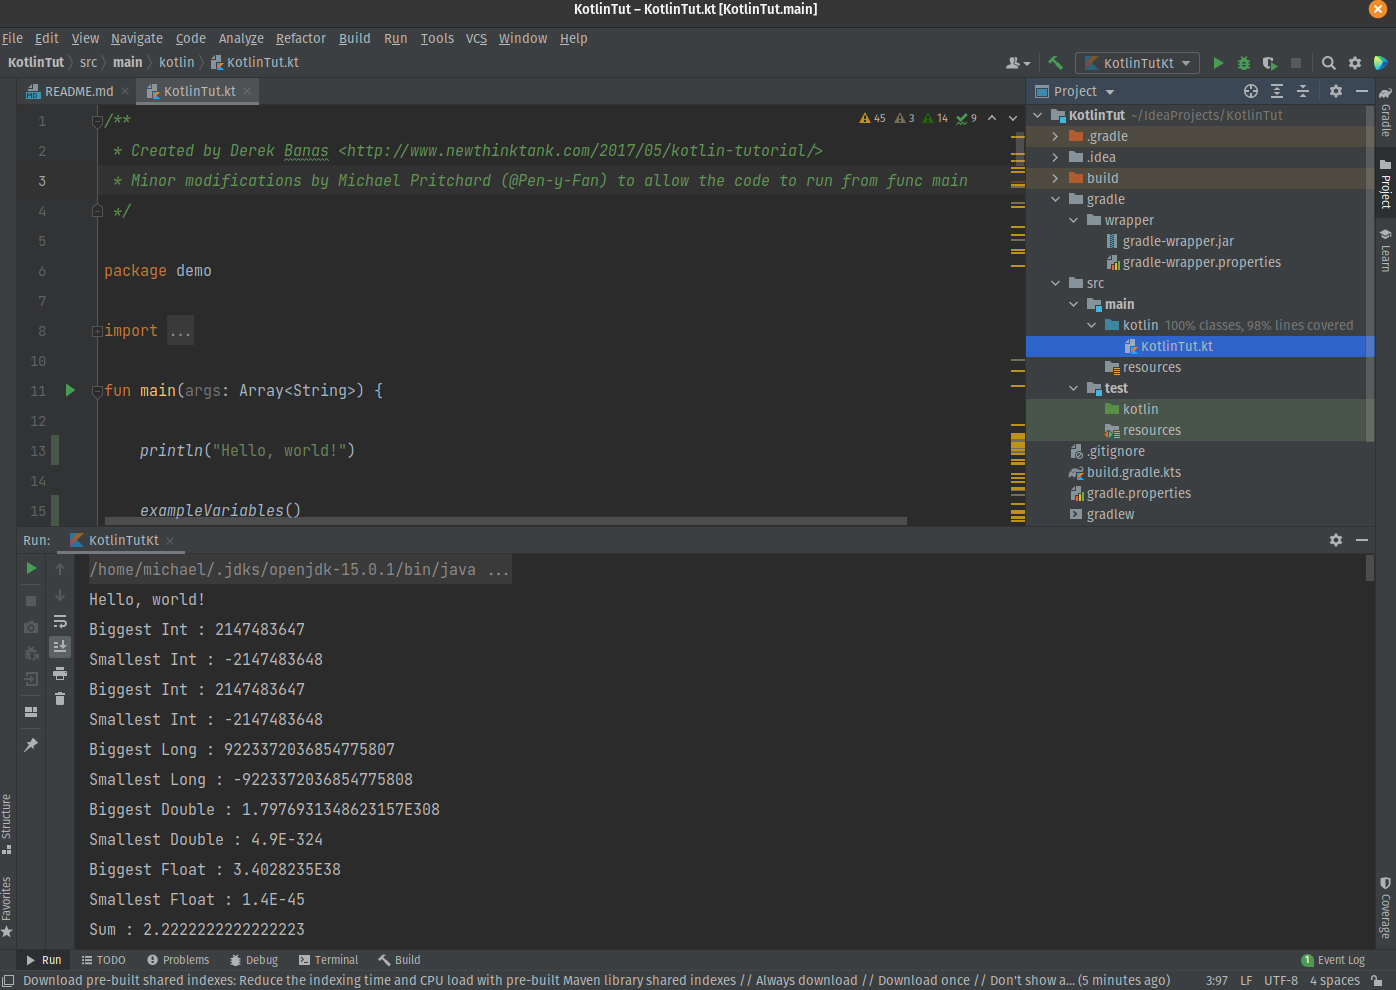Viewport: 1396px width, 990px height.
Task: Open the Navigate menu
Action: 137,38
